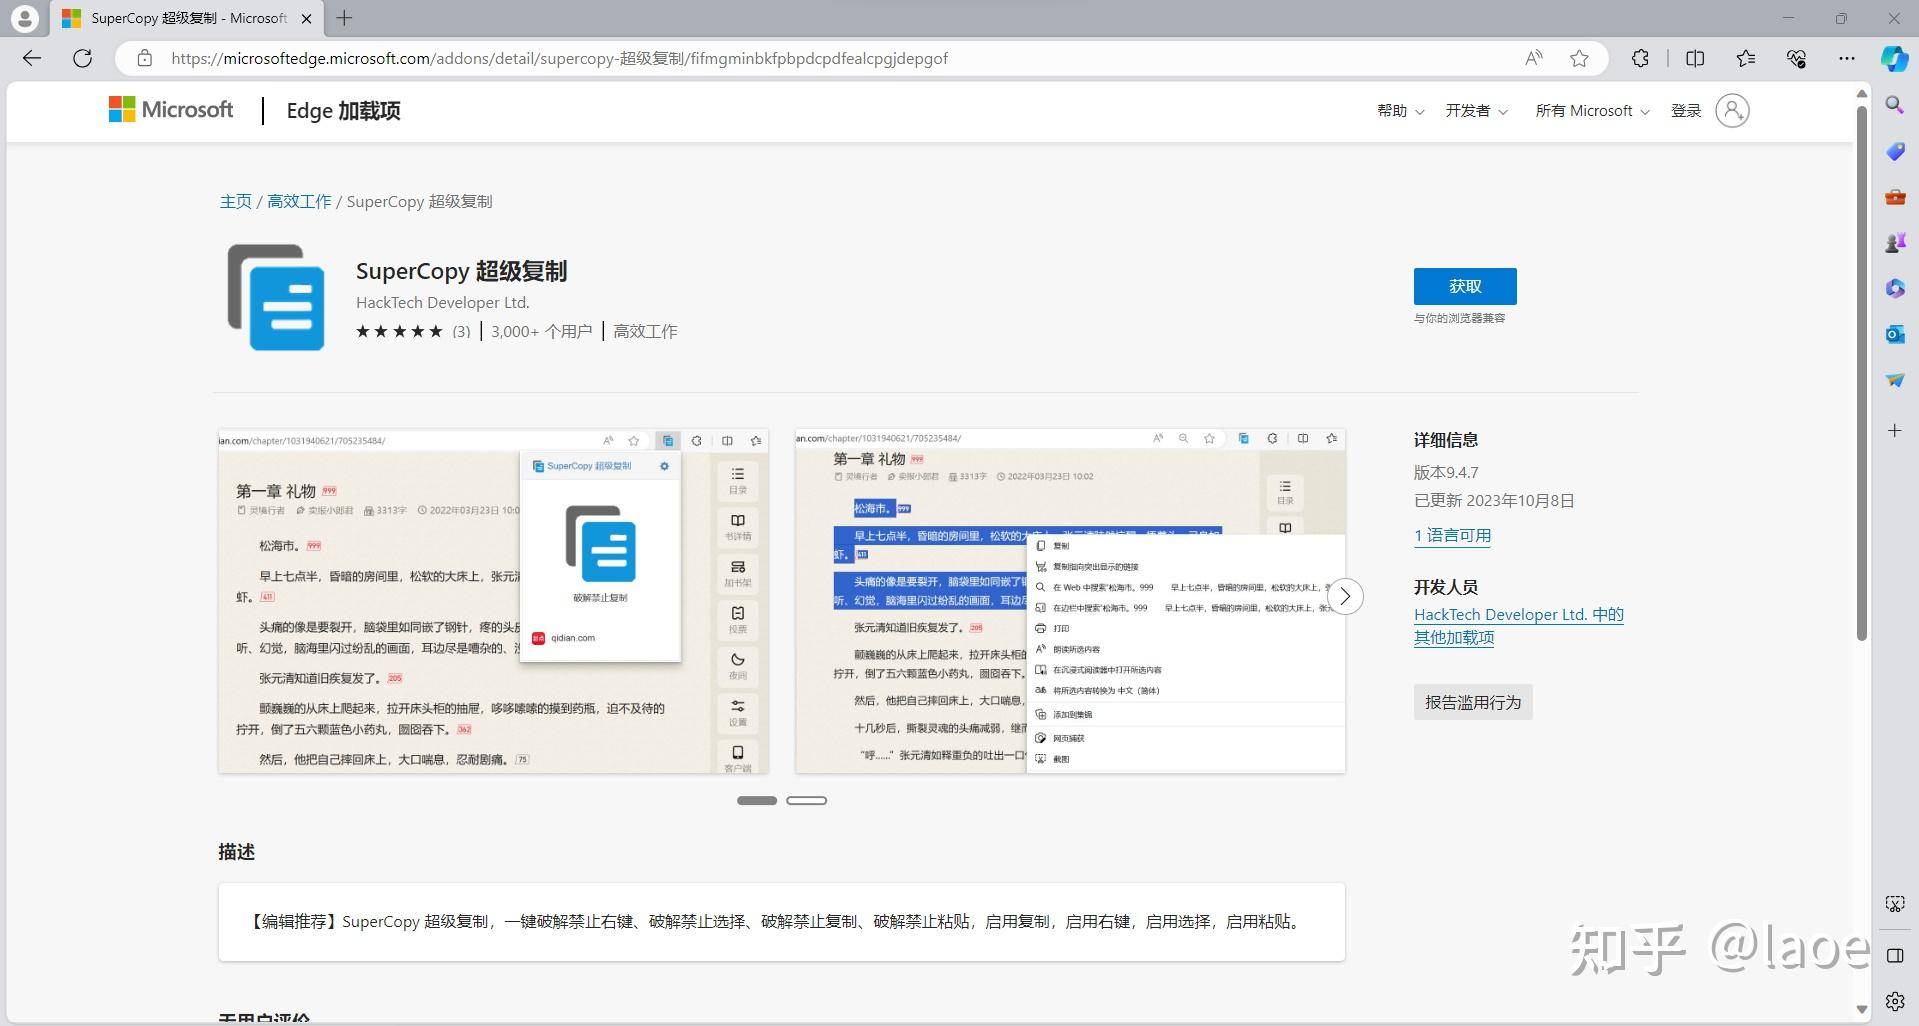Open sidebar settings gear icon
The height and width of the screenshot is (1026, 1919).
(x=1895, y=1001)
